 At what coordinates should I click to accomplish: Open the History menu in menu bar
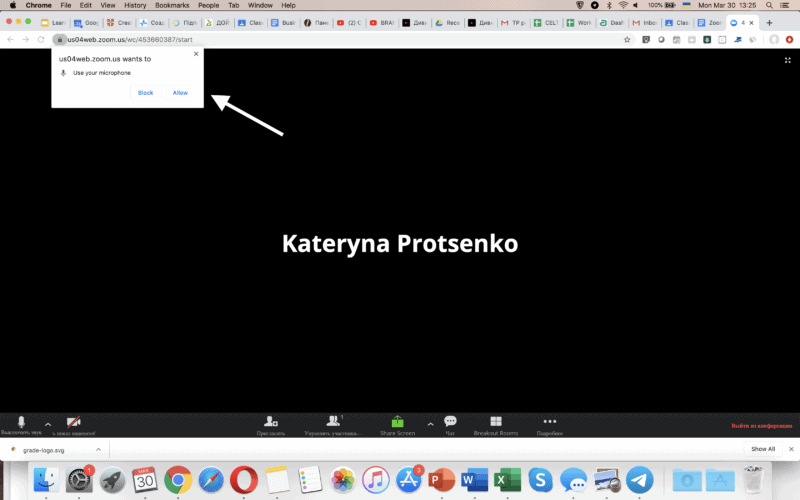(x=135, y=5)
